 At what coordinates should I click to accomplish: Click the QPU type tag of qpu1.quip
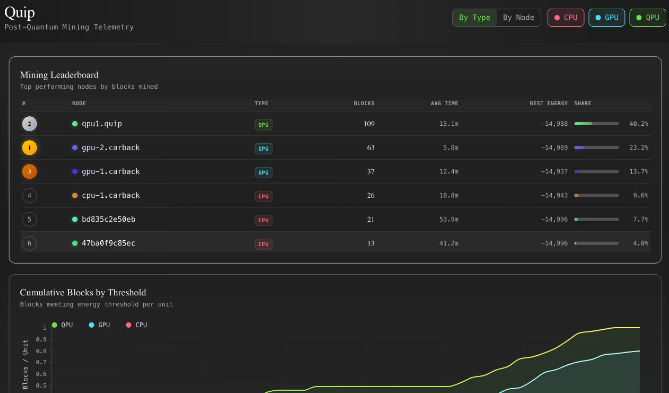(x=263, y=125)
